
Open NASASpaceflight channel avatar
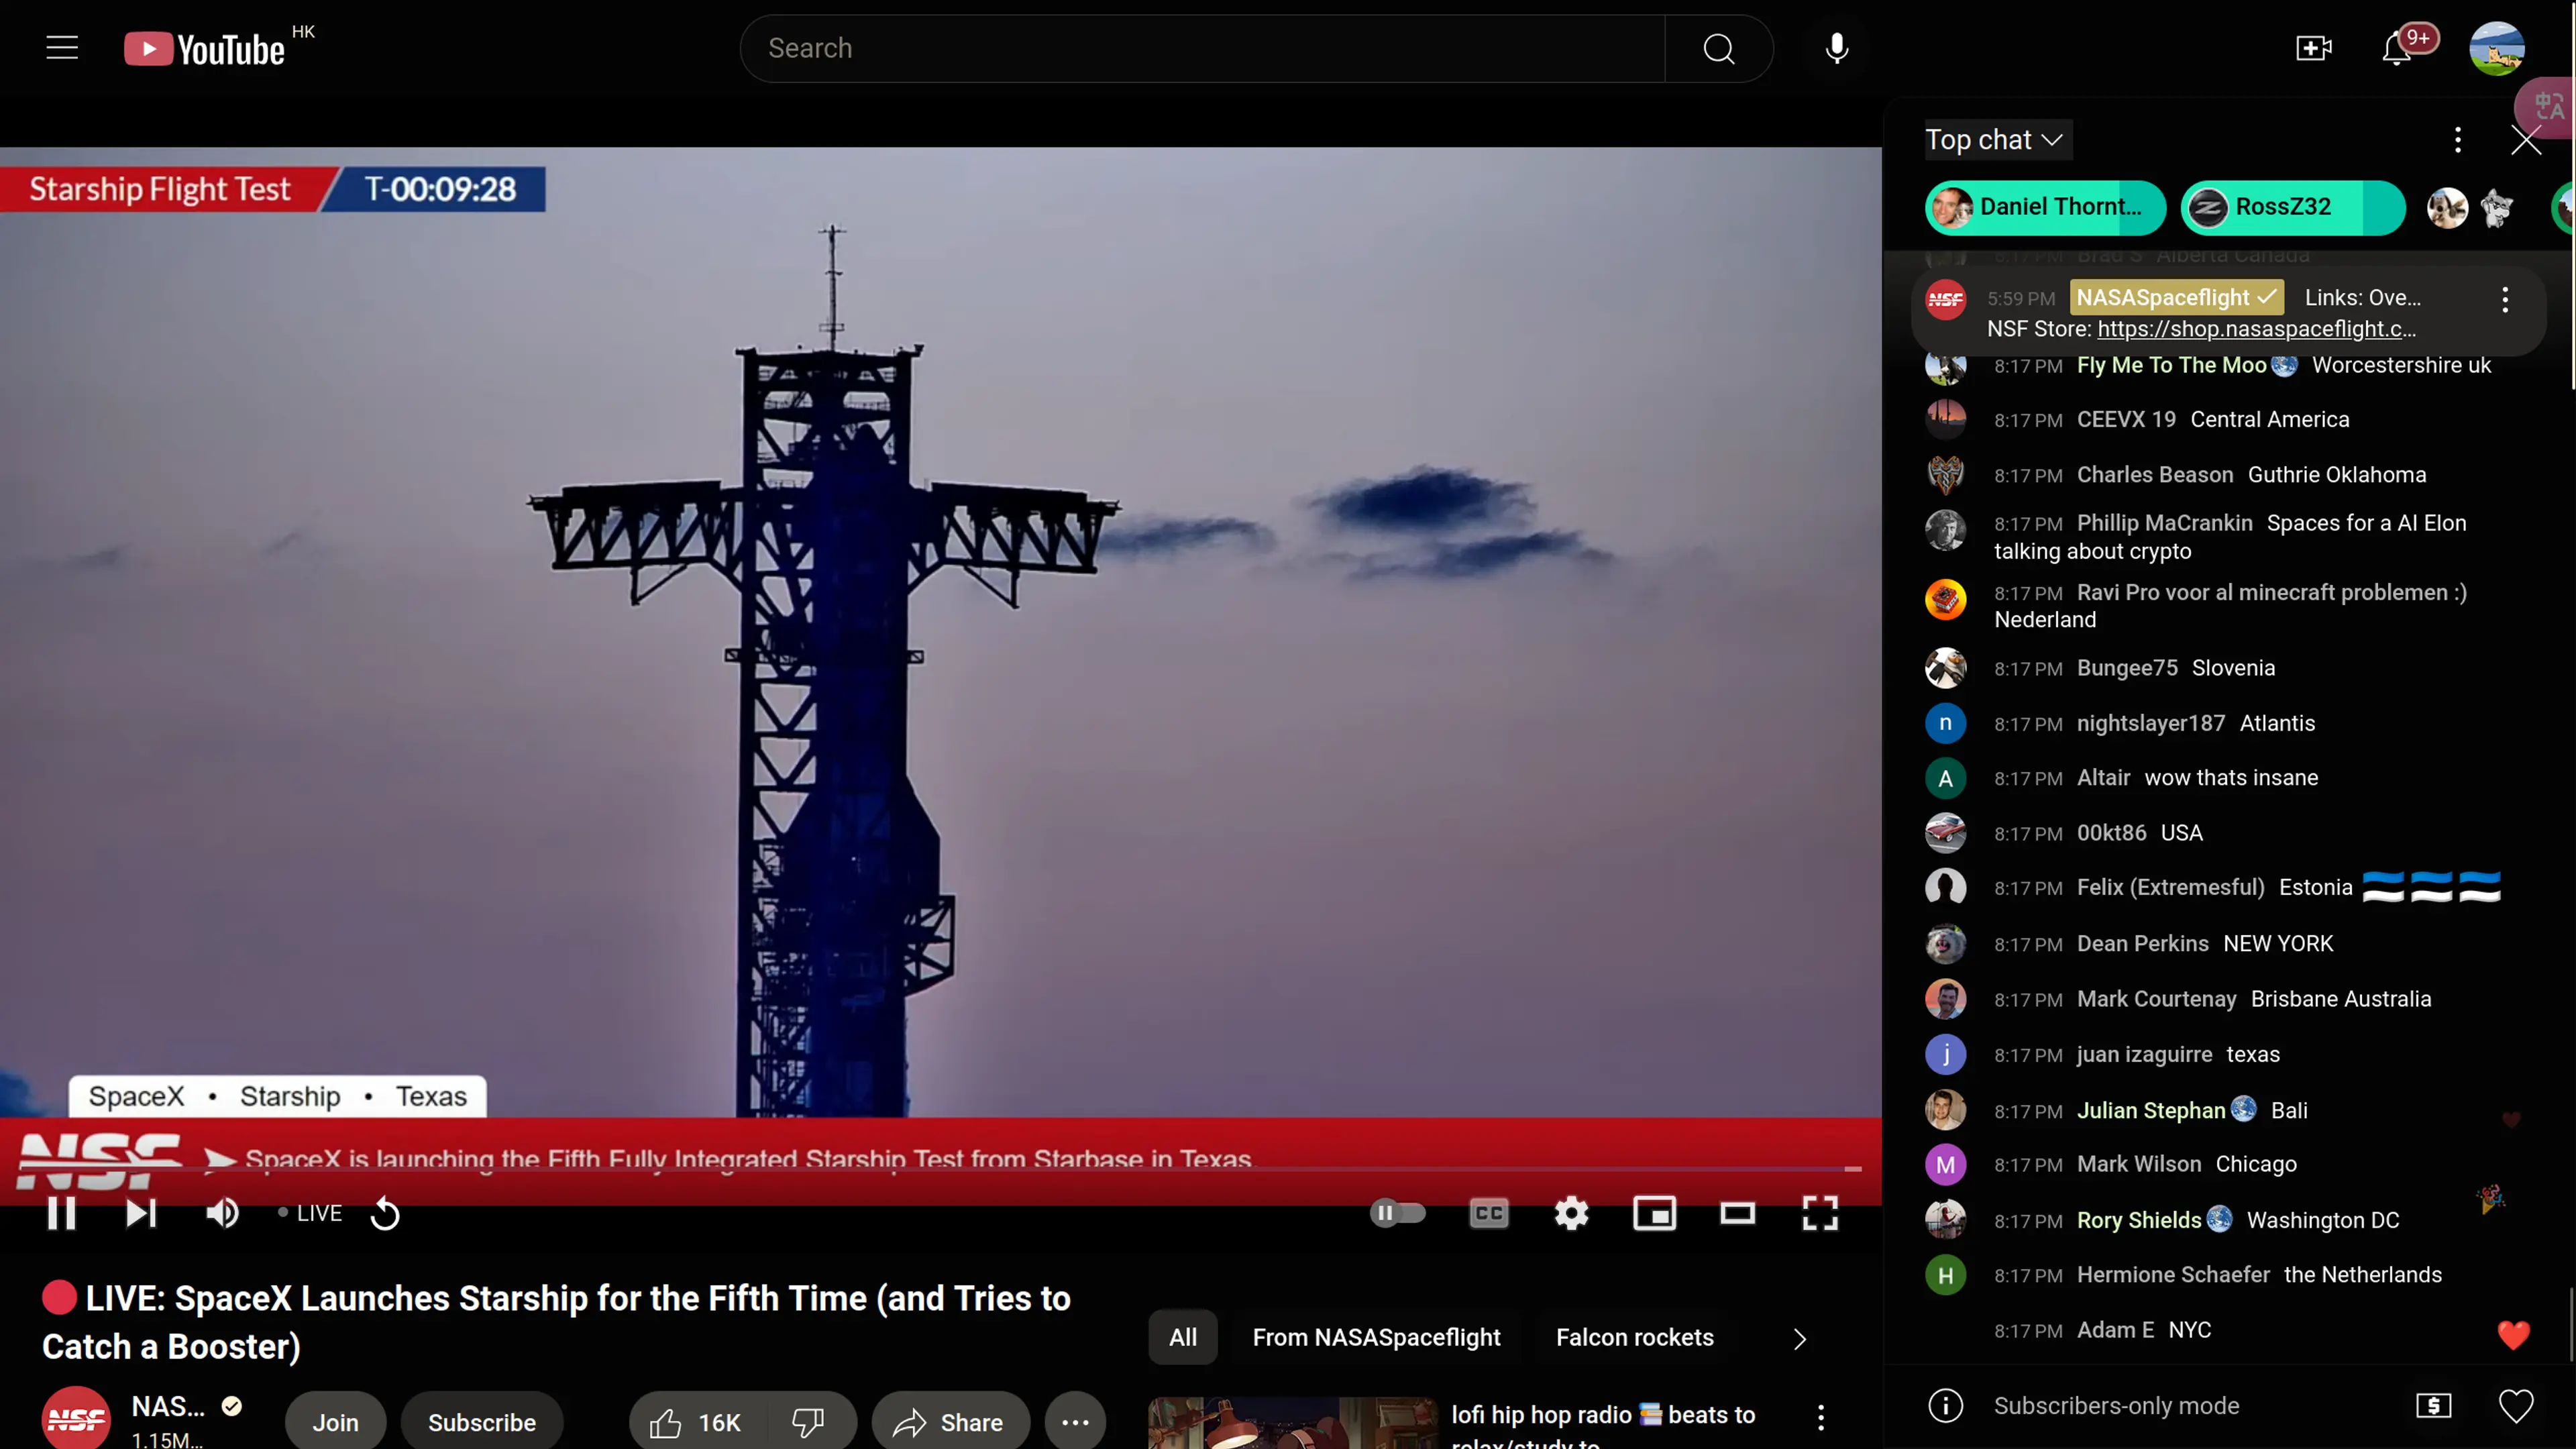point(76,1418)
